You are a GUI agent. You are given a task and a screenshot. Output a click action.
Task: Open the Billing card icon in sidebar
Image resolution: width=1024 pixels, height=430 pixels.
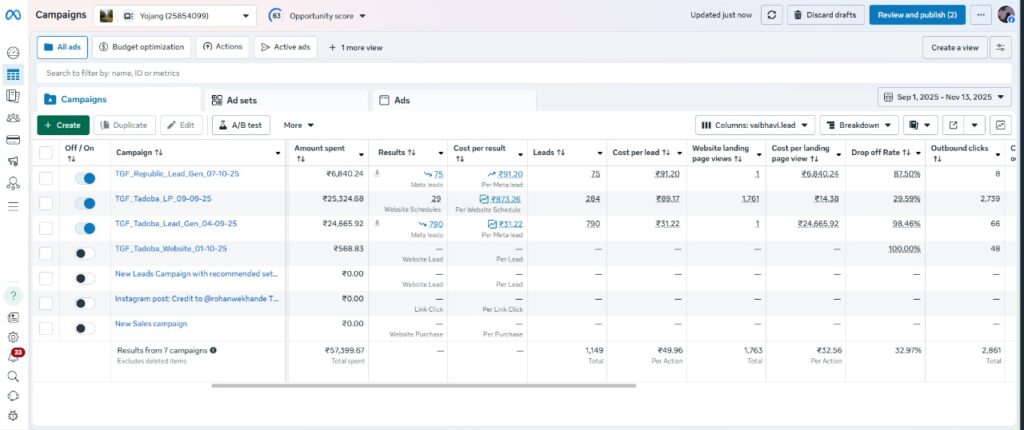pyautogui.click(x=13, y=140)
